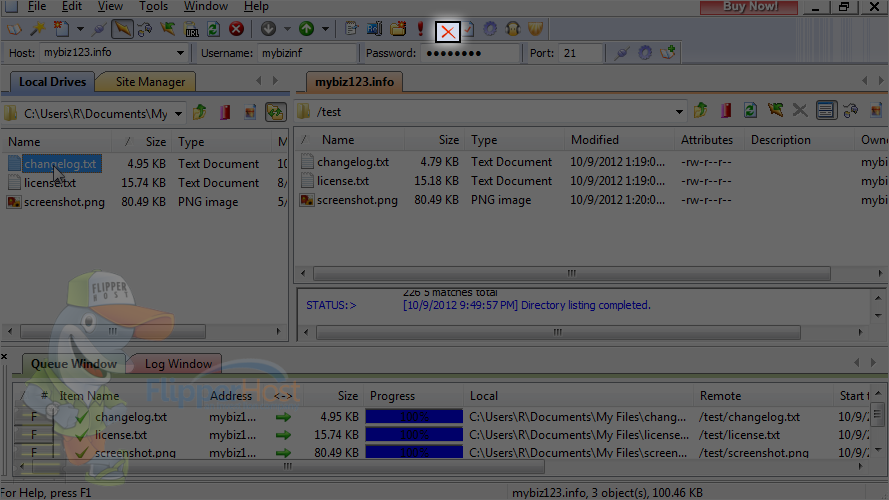
Task: Click the red bookmark icon in remote pane
Action: 726,111
